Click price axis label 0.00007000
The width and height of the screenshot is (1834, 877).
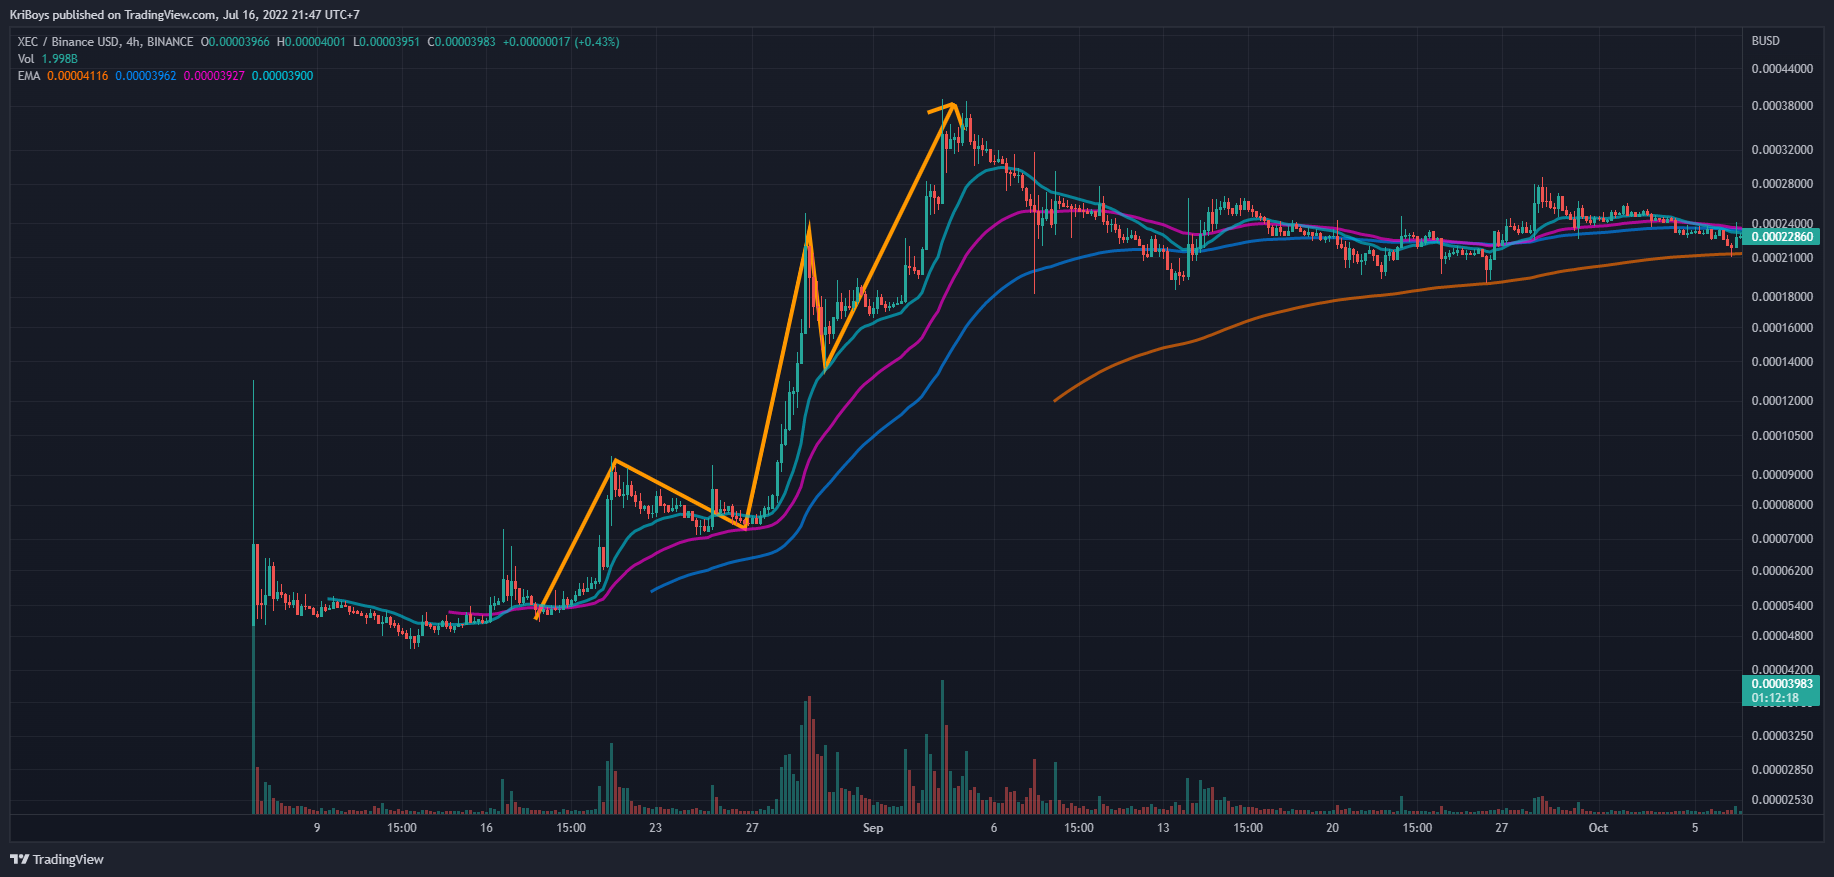[x=1782, y=539]
